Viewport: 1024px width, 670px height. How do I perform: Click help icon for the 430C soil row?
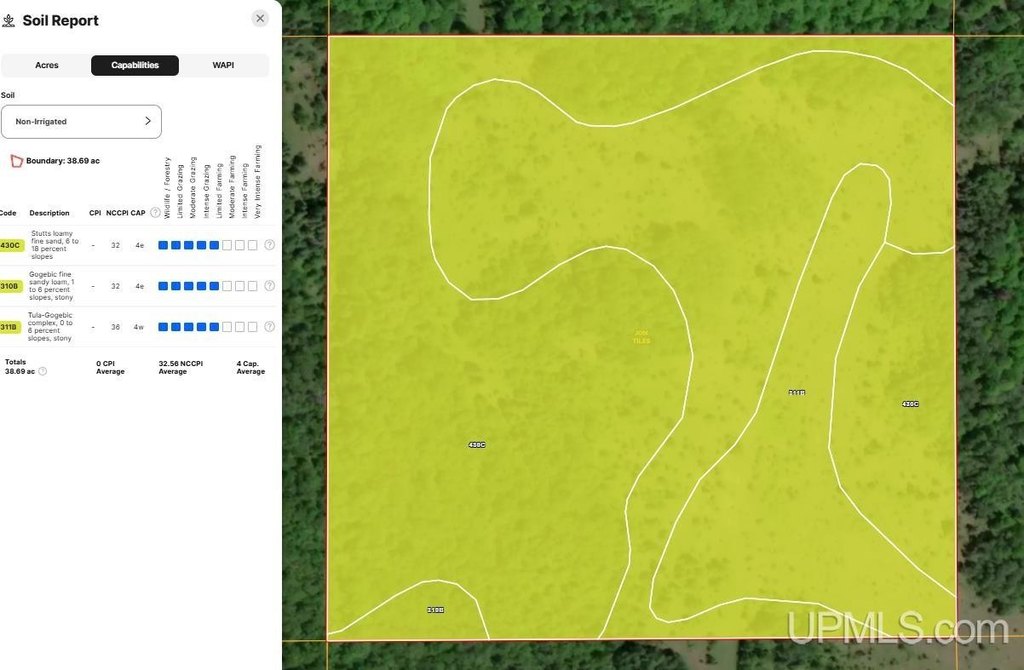click(x=269, y=245)
